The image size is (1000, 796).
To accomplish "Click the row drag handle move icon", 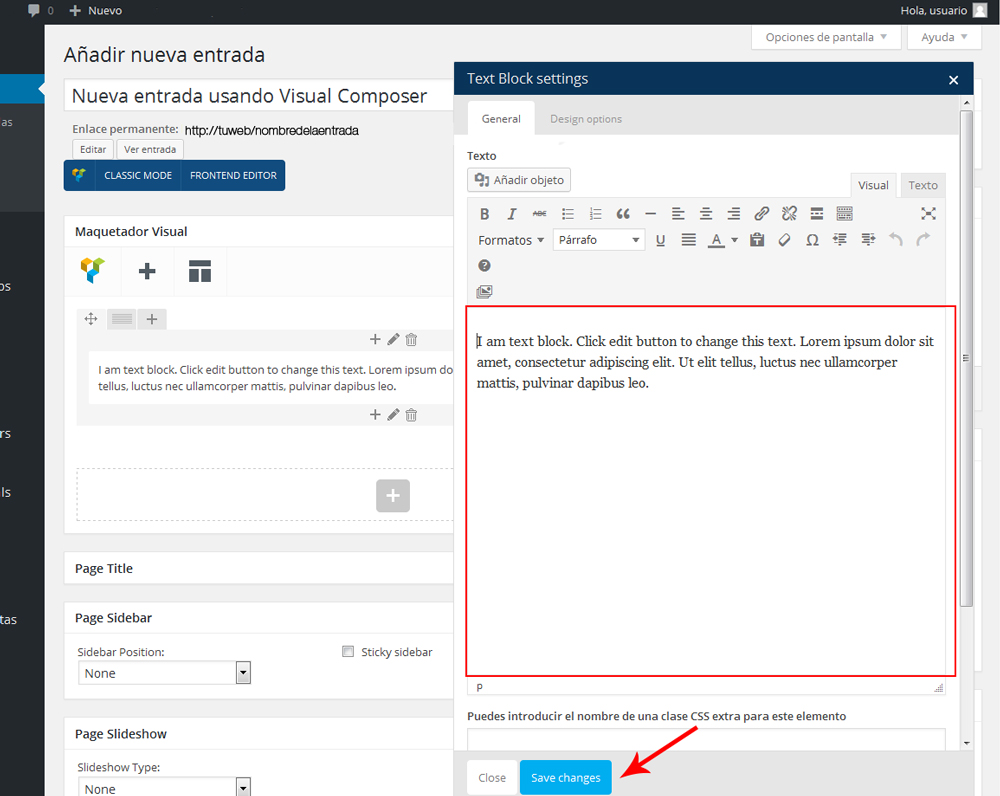I will (91, 319).
